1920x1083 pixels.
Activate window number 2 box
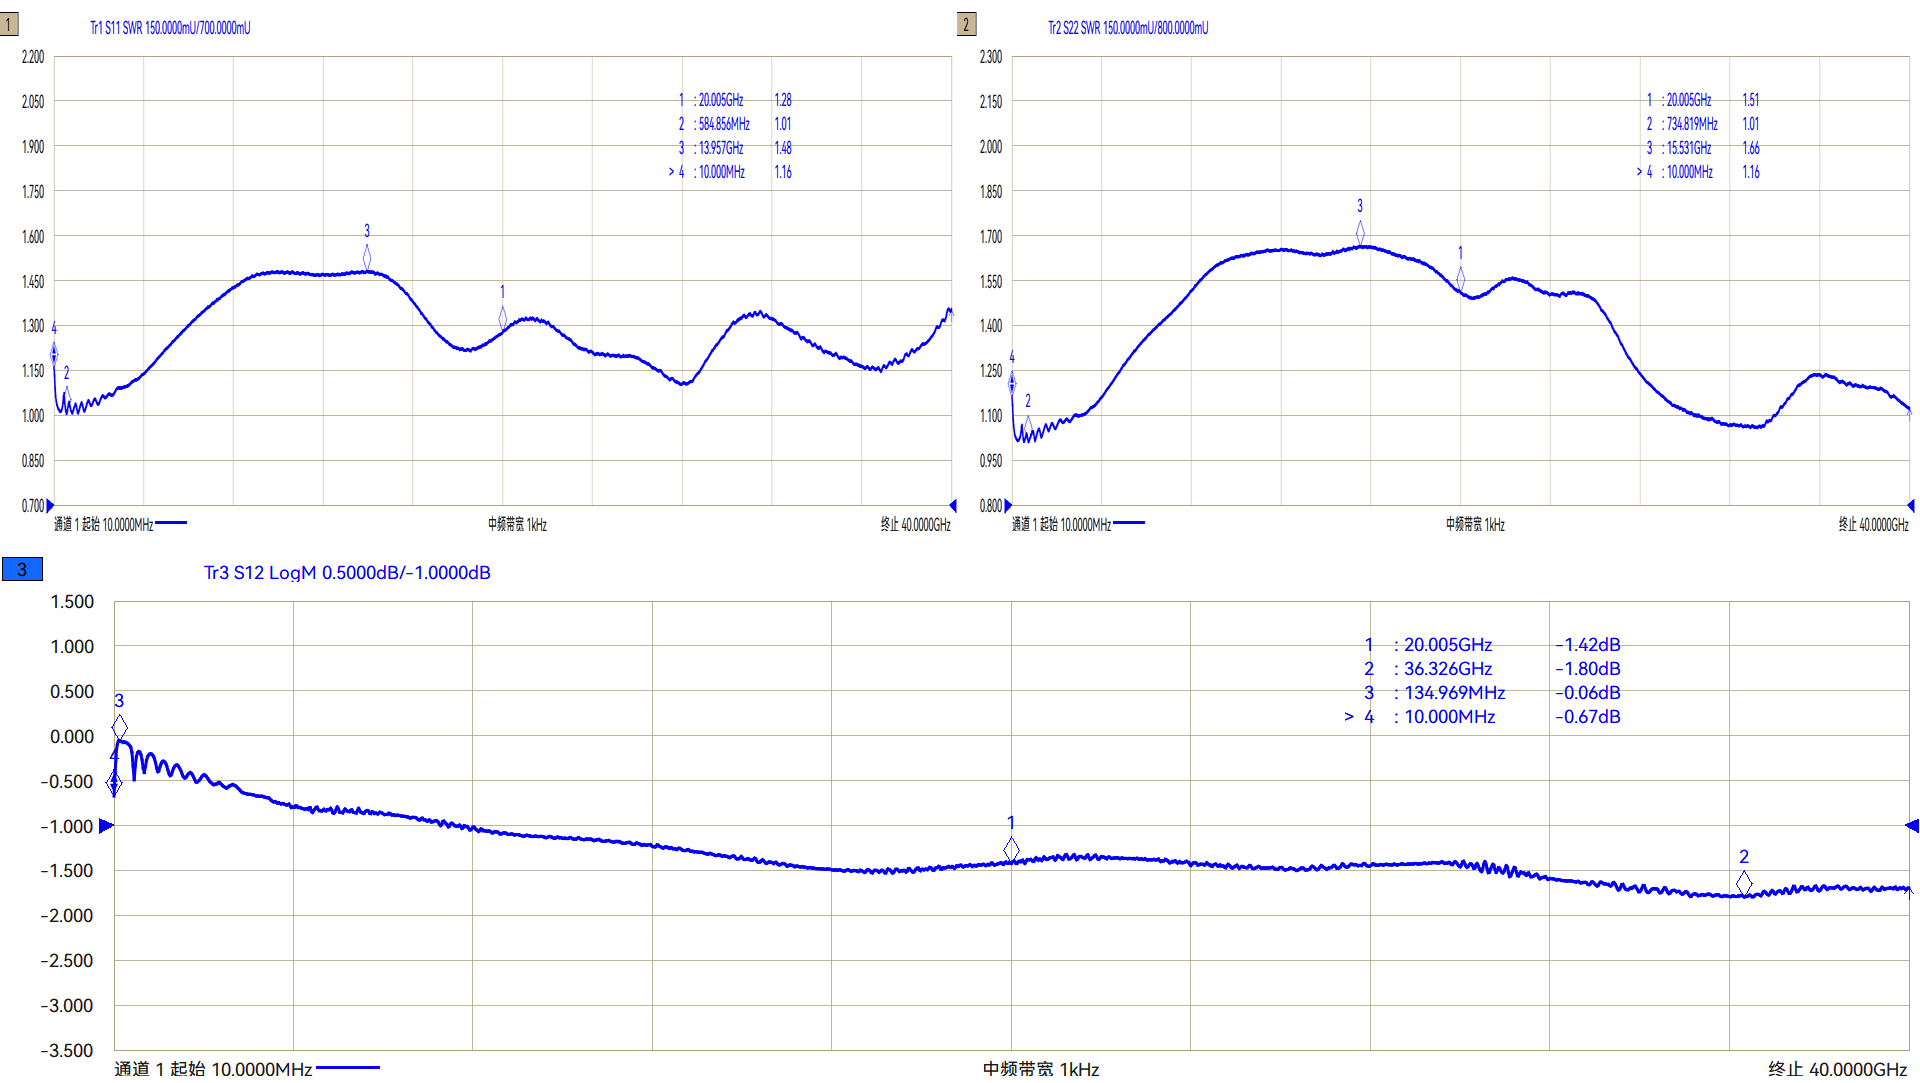click(x=966, y=25)
